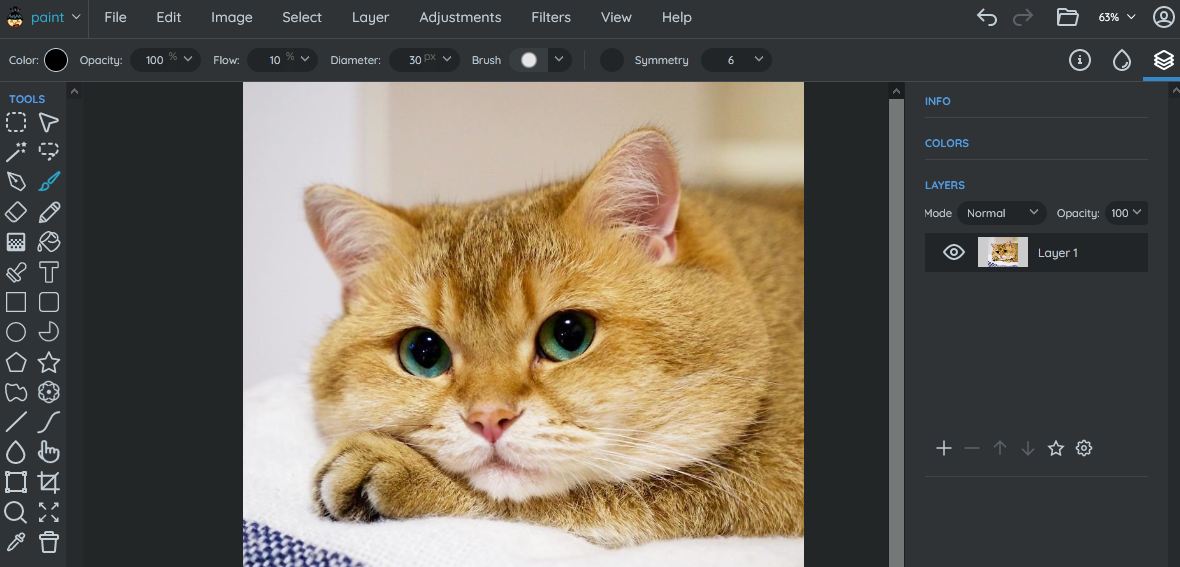Screen dimensions: 1180x567
Task: Open the File menu
Action: click(115, 17)
